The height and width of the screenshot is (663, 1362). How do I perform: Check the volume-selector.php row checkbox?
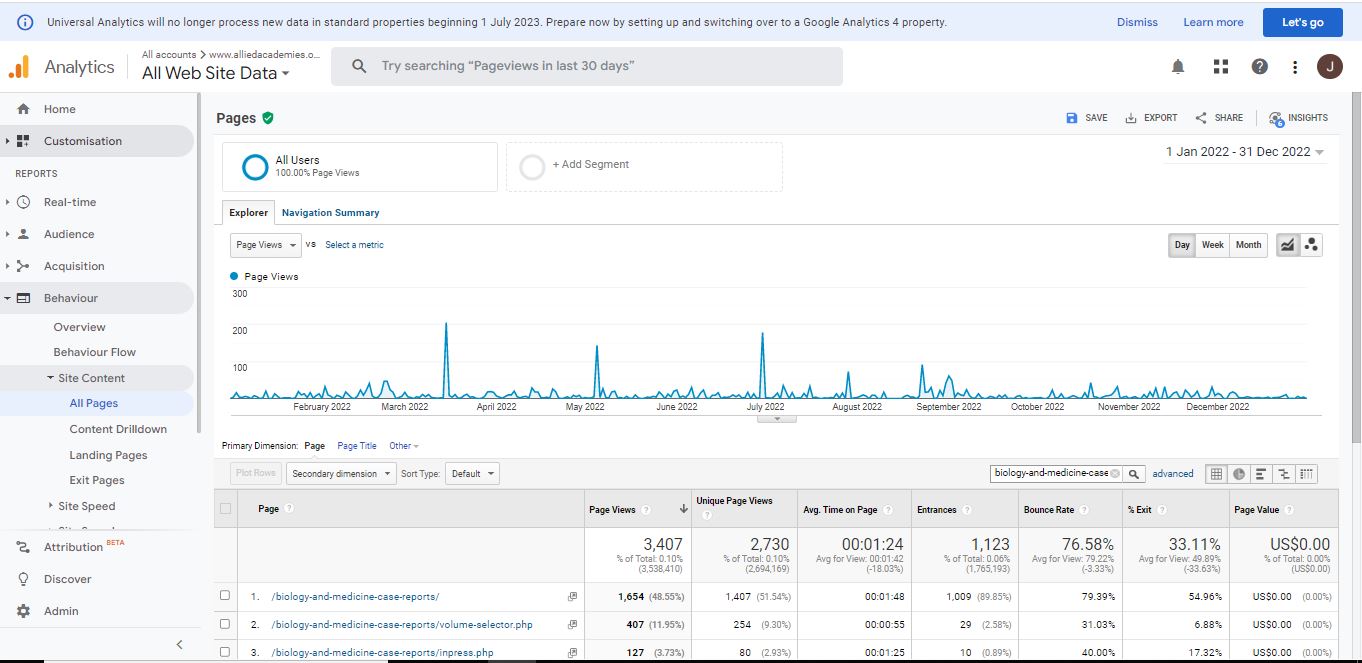click(225, 624)
